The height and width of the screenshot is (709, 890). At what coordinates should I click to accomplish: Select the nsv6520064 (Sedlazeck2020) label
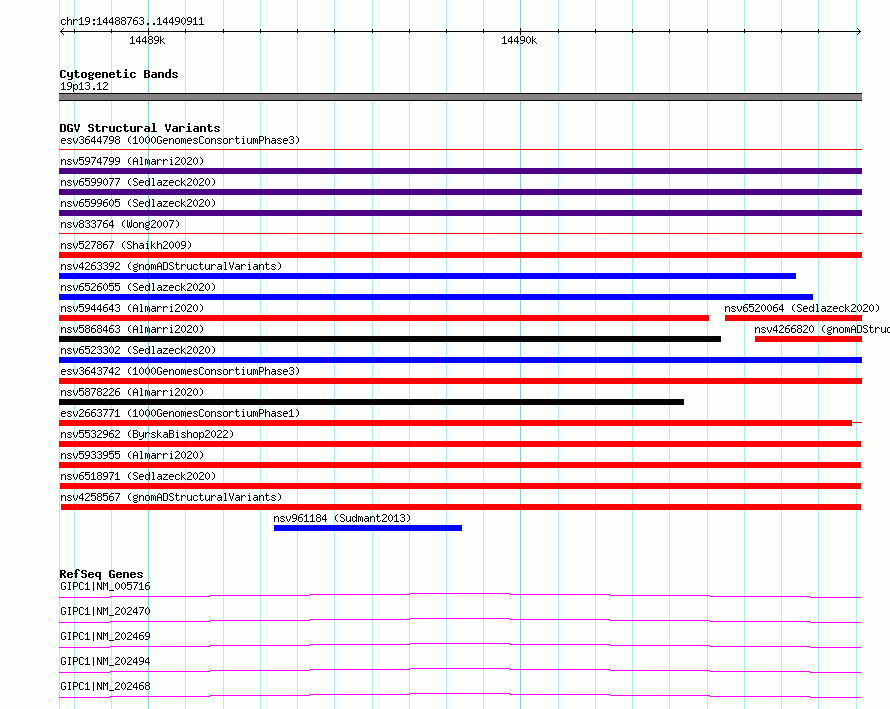(x=802, y=308)
